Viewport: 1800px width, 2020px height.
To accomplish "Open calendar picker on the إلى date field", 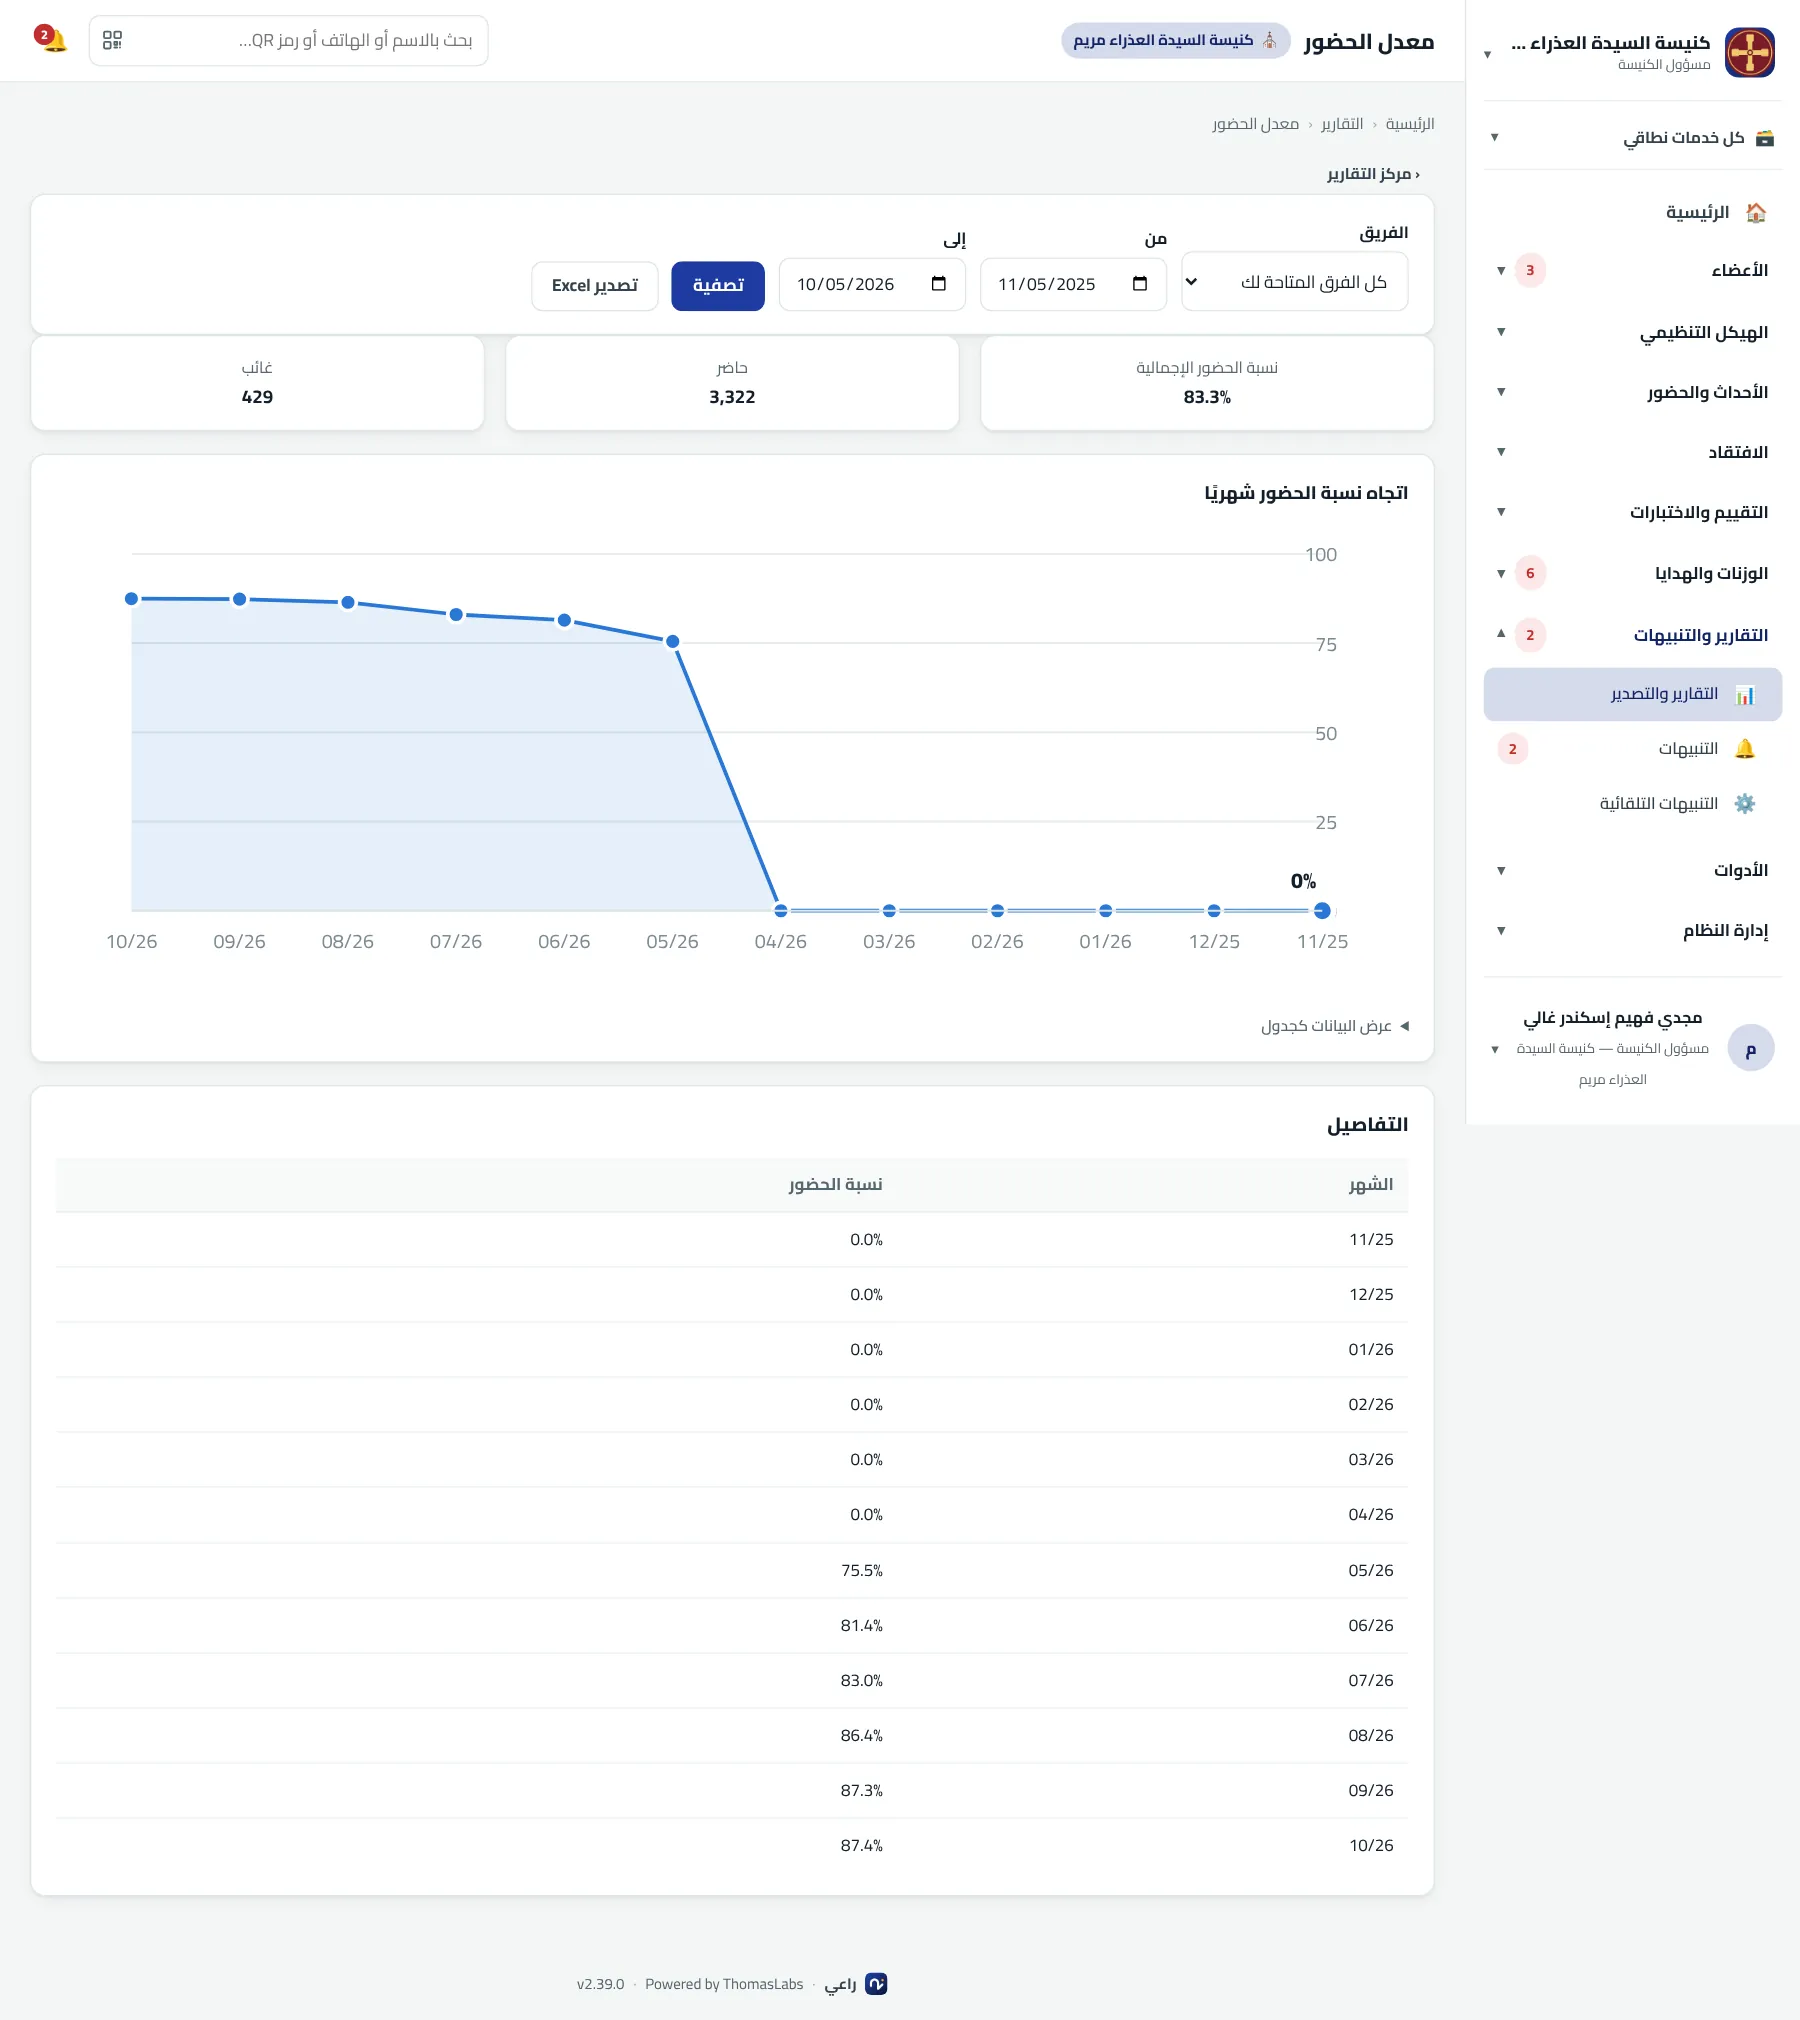I will 939,284.
